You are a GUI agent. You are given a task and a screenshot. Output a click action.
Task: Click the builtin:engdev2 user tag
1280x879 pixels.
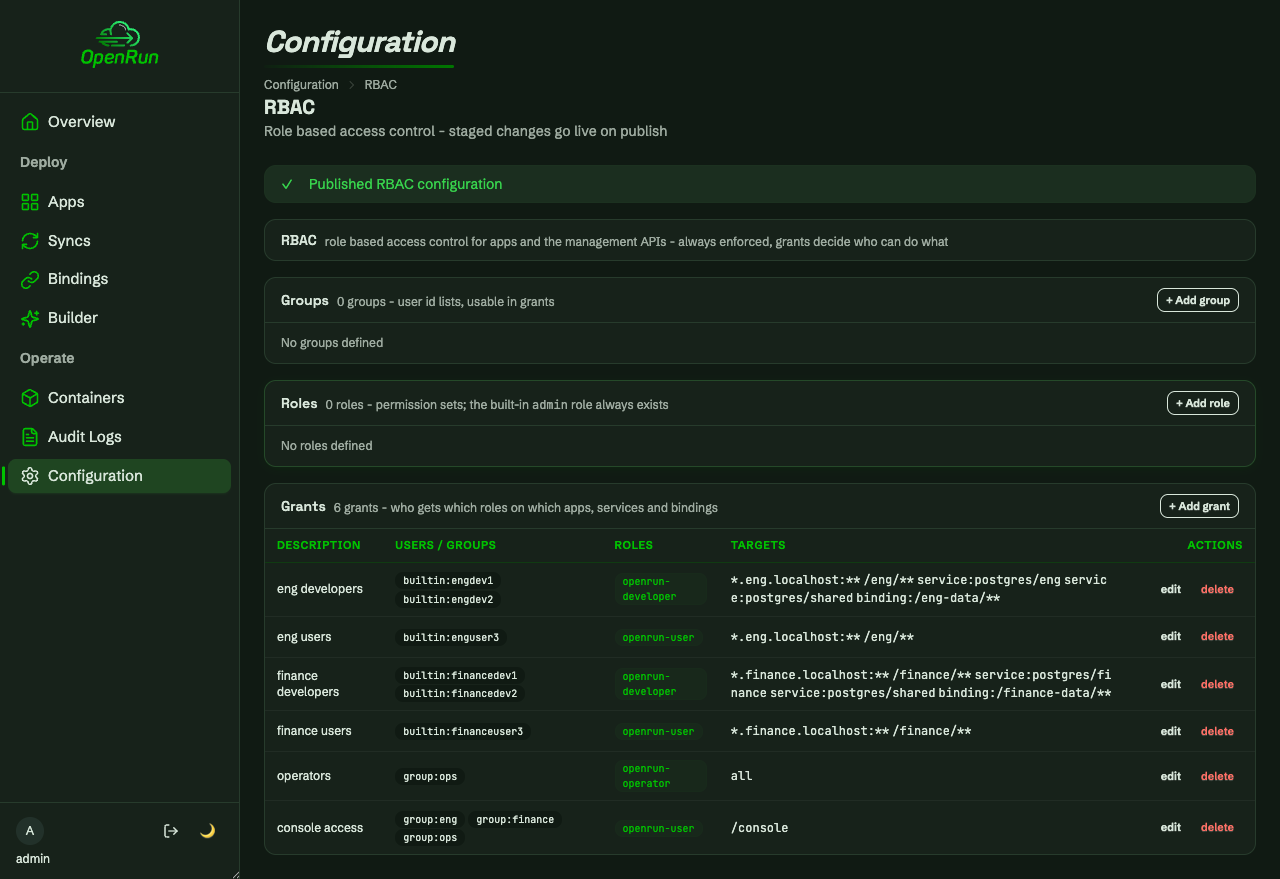click(x=448, y=599)
